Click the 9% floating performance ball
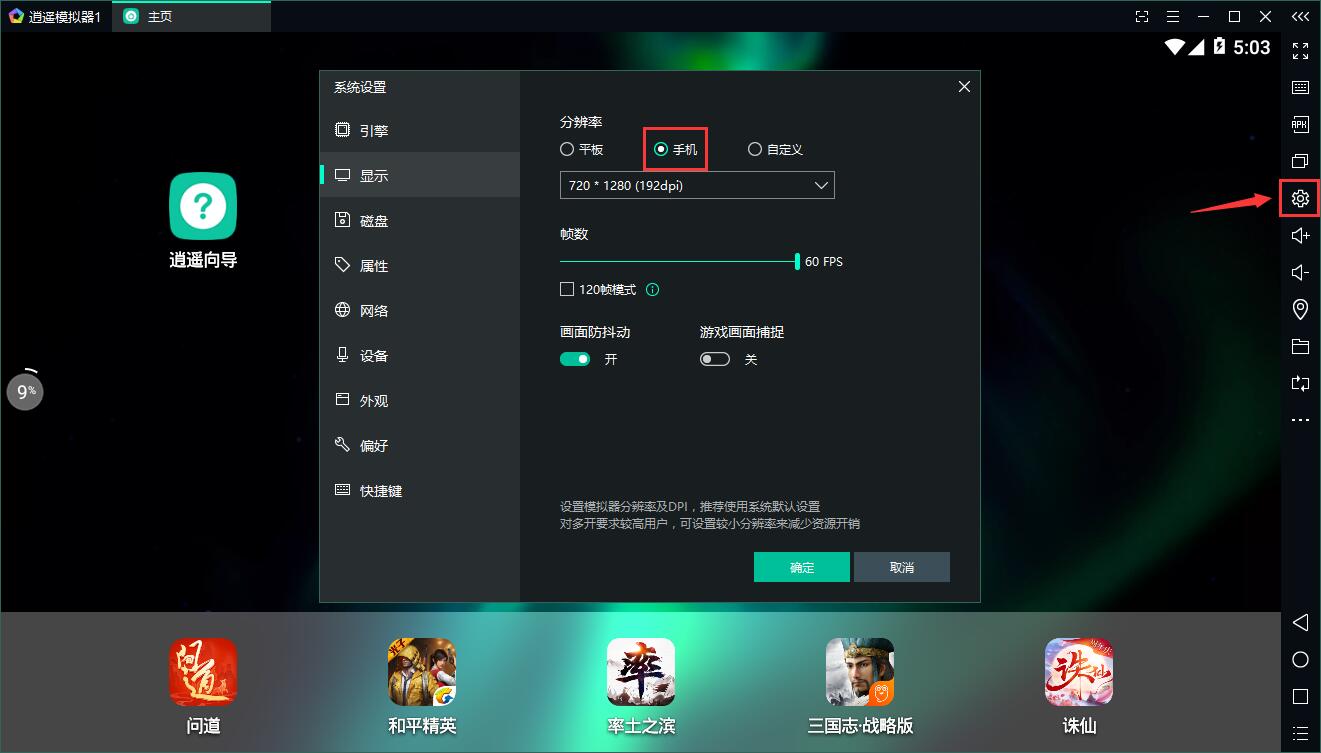Viewport: 1321px width, 753px height. point(25,391)
